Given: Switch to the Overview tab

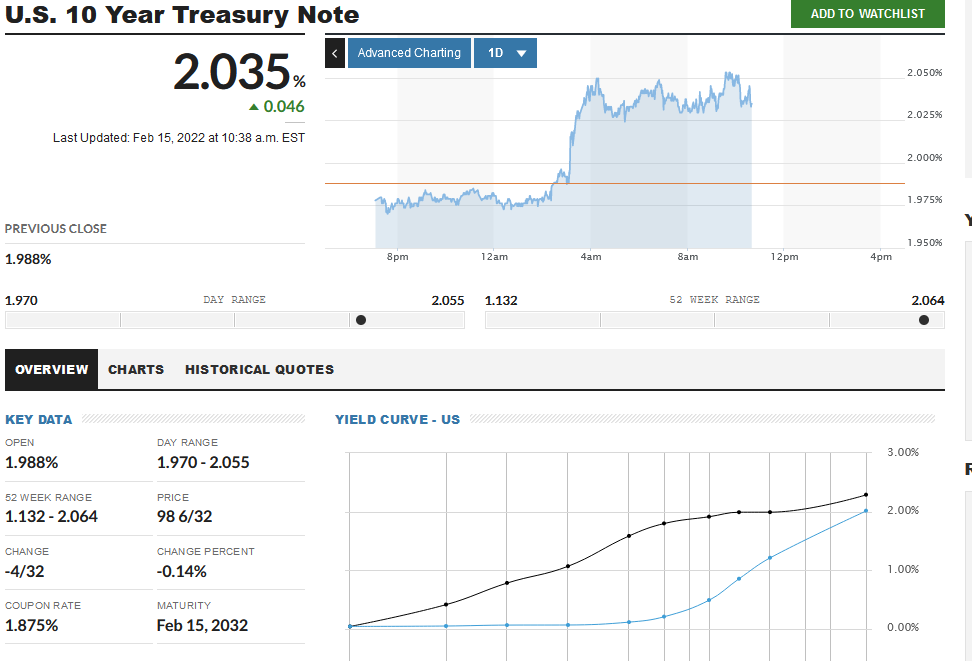Looking at the screenshot, I should (x=51, y=370).
